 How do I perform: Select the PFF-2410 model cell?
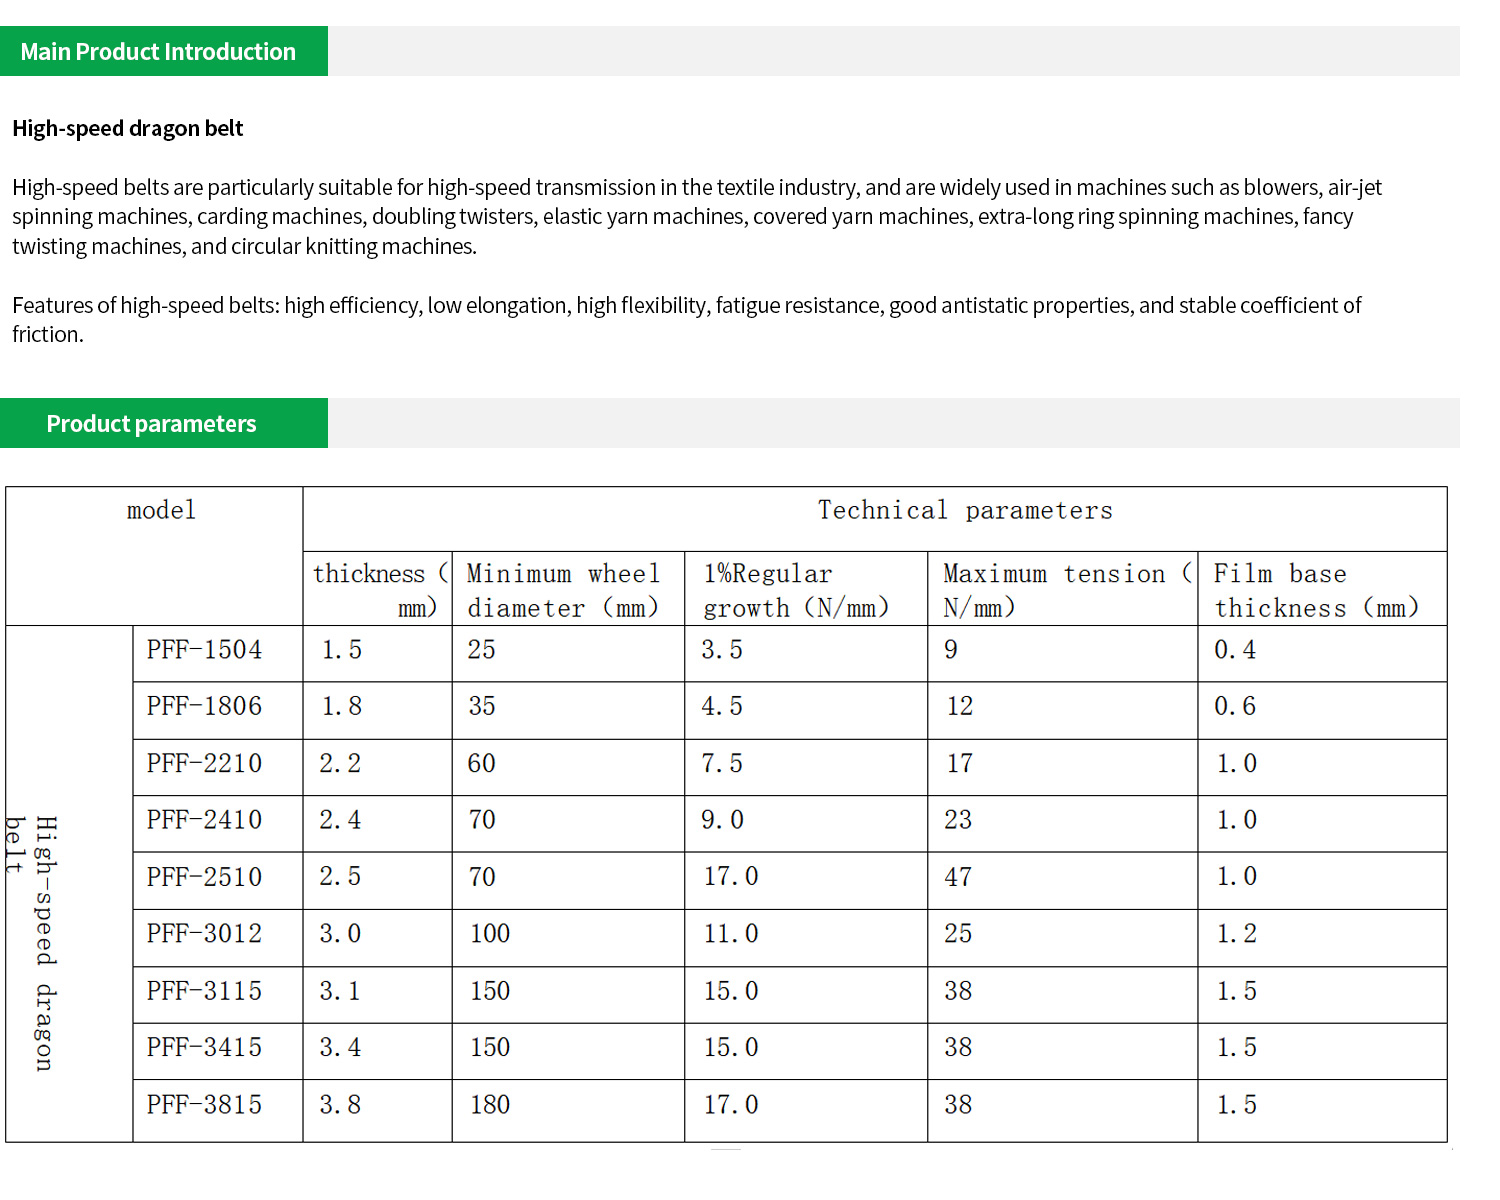pyautogui.click(x=204, y=820)
